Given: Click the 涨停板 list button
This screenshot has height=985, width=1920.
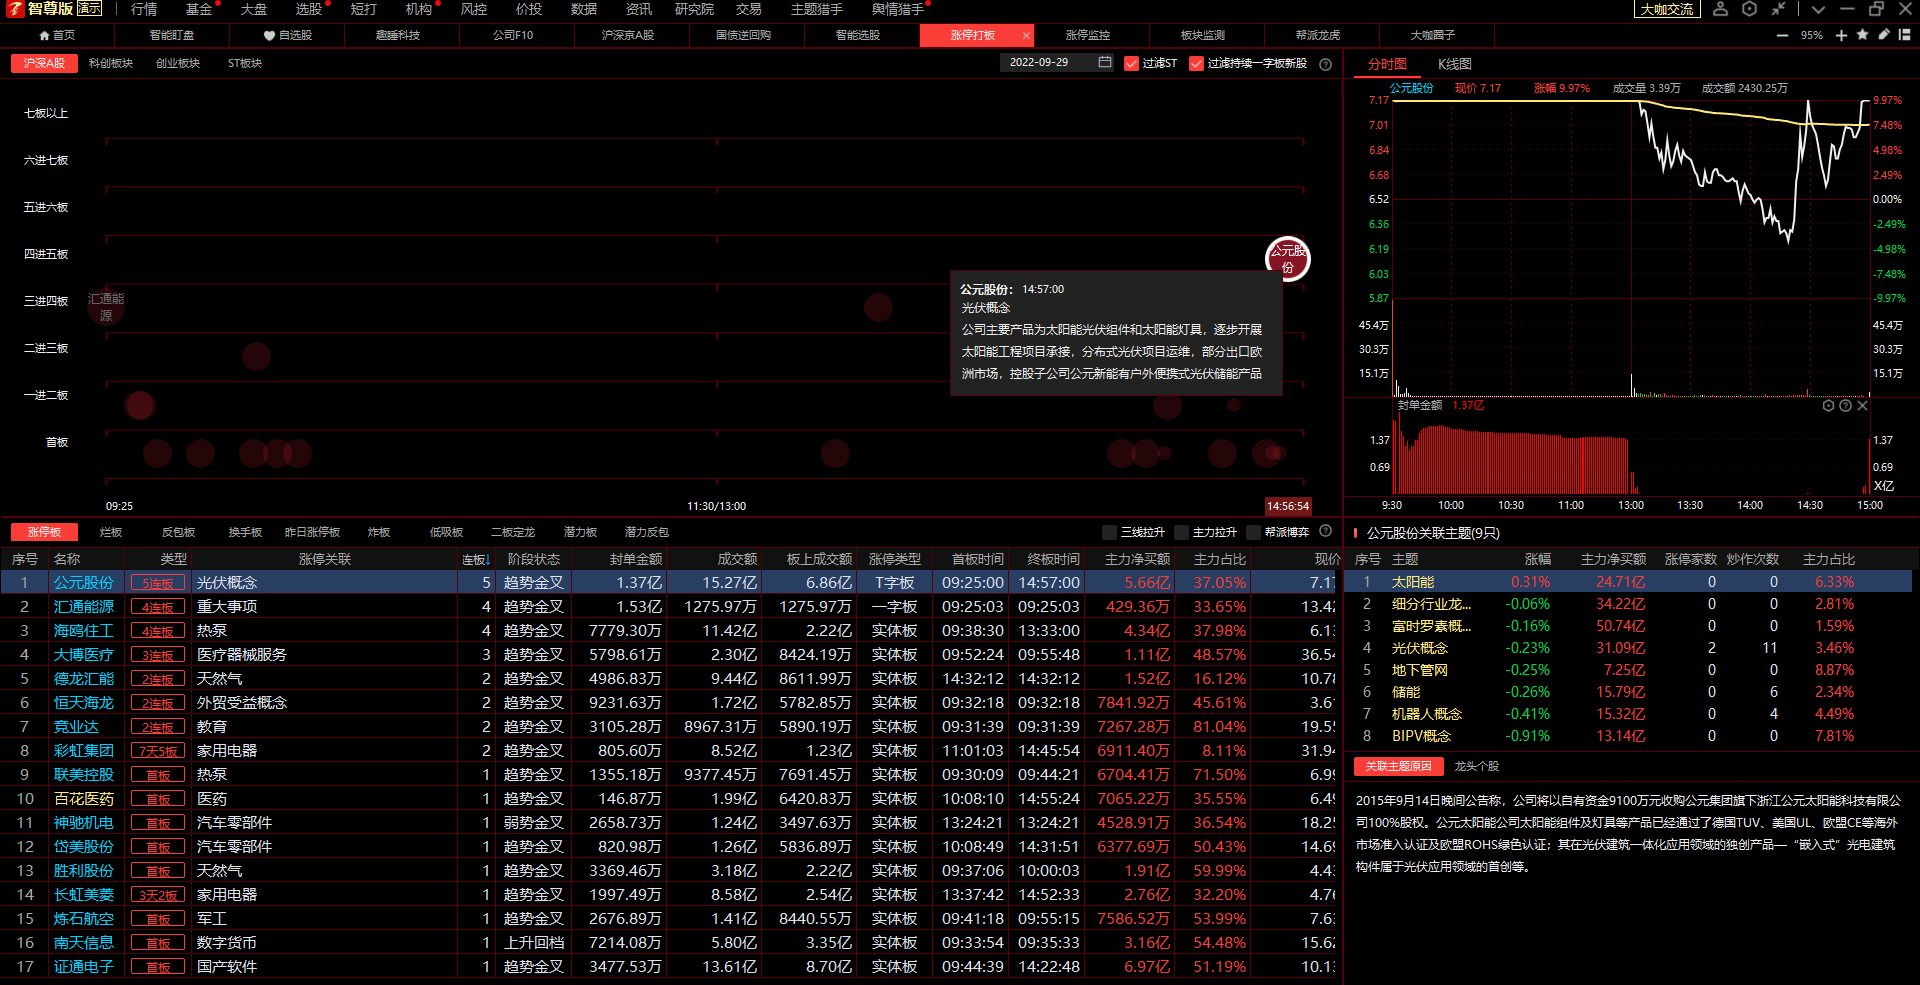Looking at the screenshot, I should click(44, 532).
